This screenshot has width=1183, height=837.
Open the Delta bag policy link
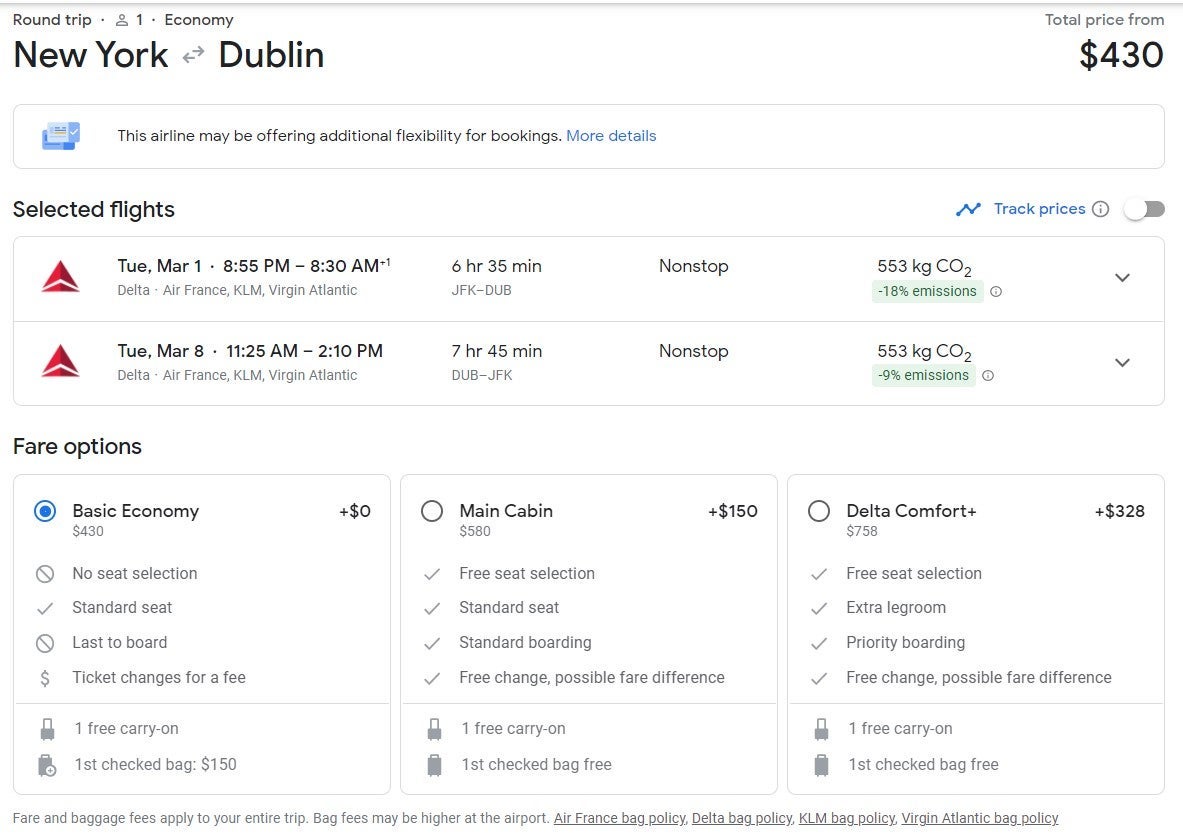741,818
